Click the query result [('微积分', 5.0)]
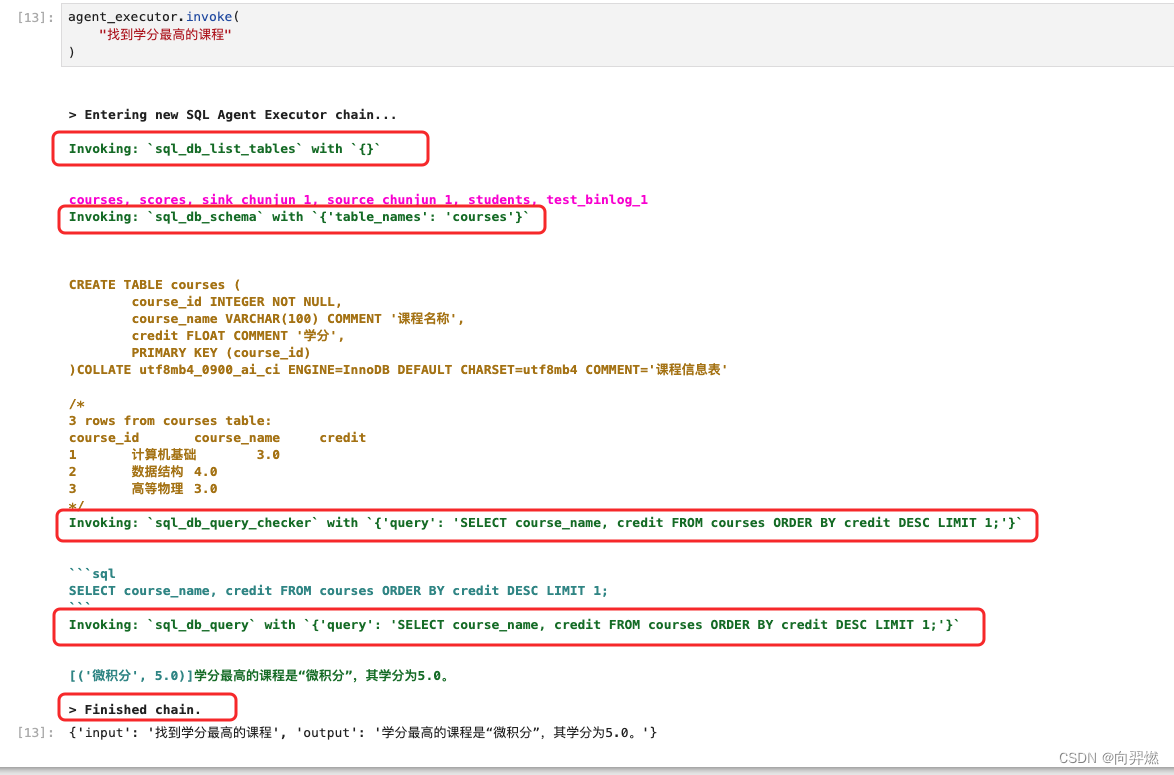The width and height of the screenshot is (1174, 775). 132,675
